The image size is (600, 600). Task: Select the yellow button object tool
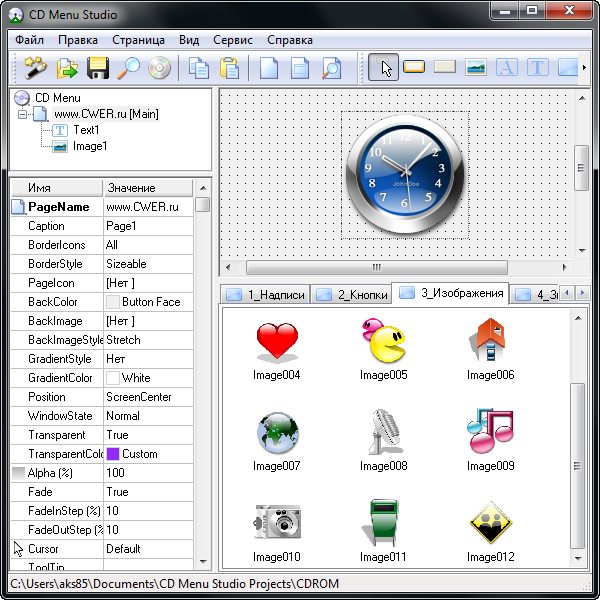tap(414, 68)
